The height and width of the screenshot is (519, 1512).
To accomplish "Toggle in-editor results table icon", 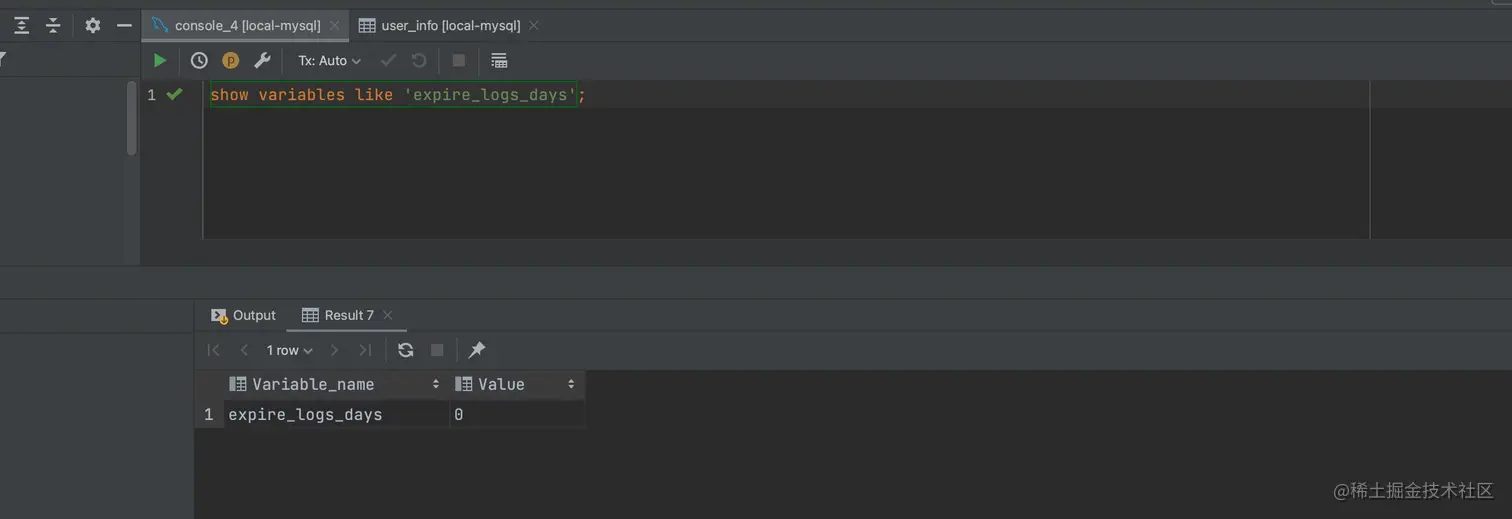I will (499, 61).
